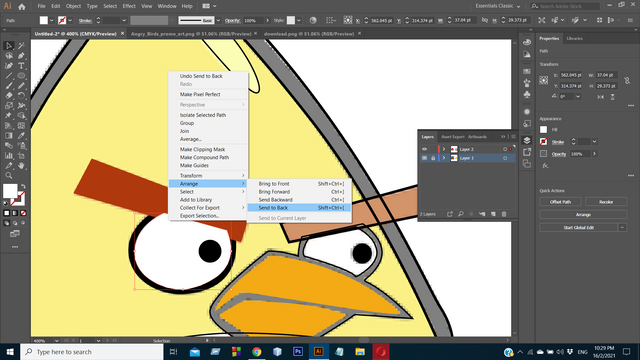640x360 pixels.
Task: Select the Ellipse tool
Action: tap(21, 76)
